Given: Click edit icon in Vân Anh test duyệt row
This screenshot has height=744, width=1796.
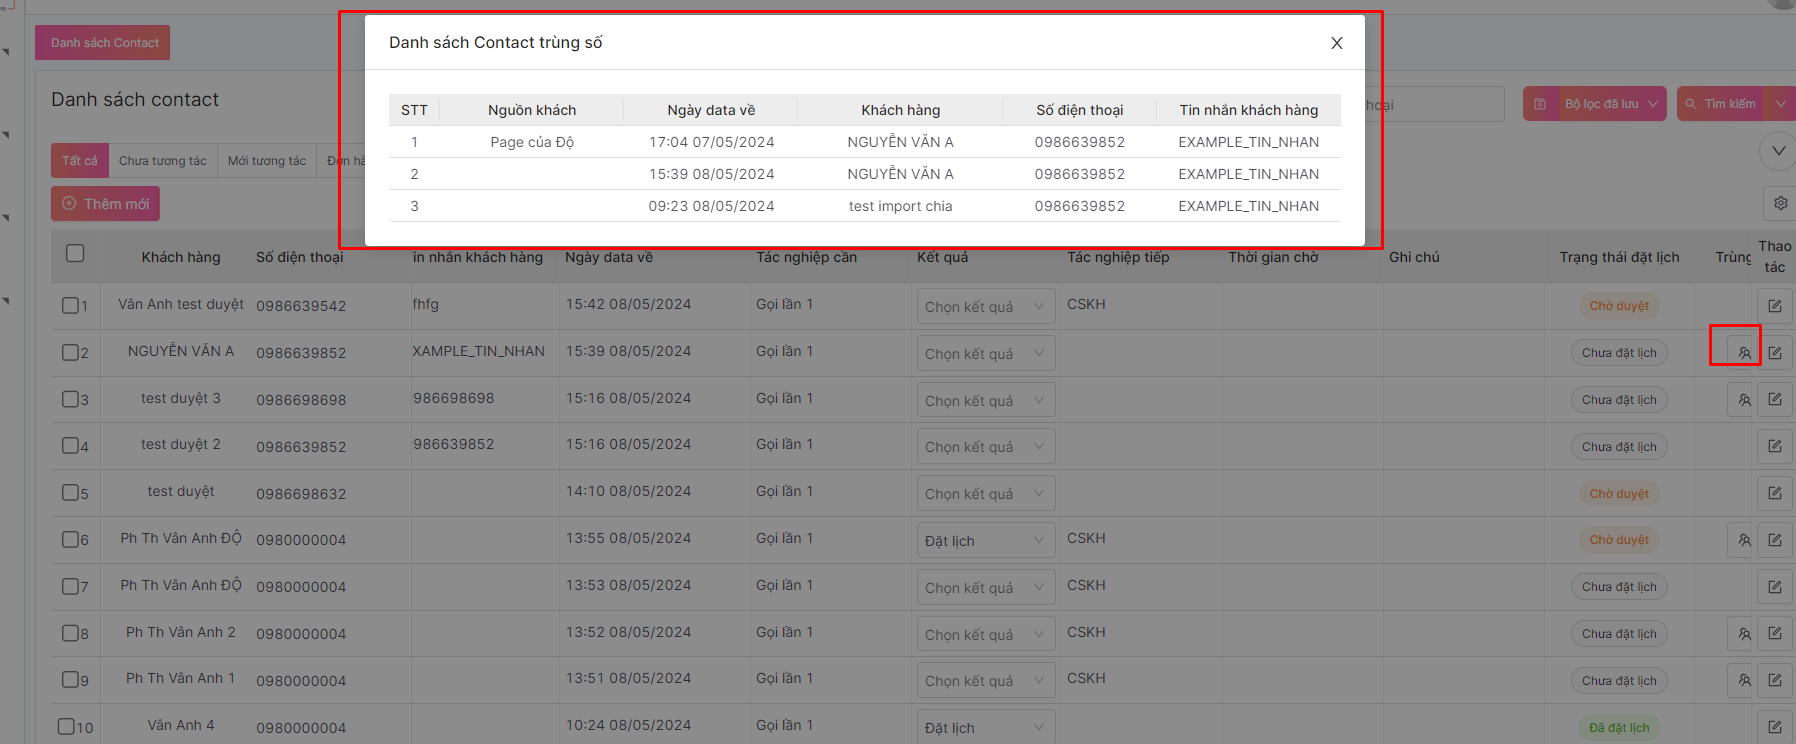Looking at the screenshot, I should point(1775,306).
